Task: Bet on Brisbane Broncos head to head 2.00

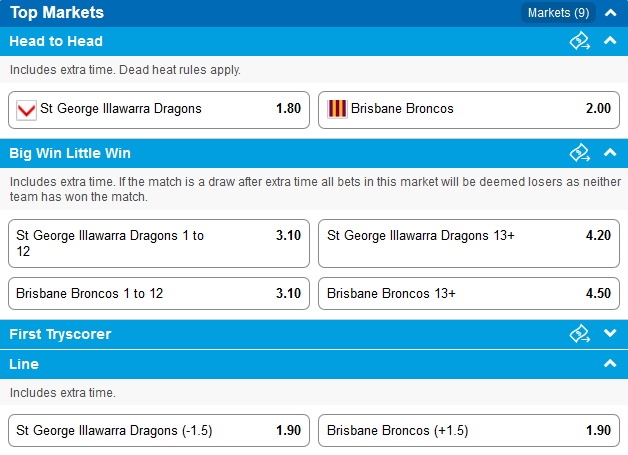Action: pos(469,110)
